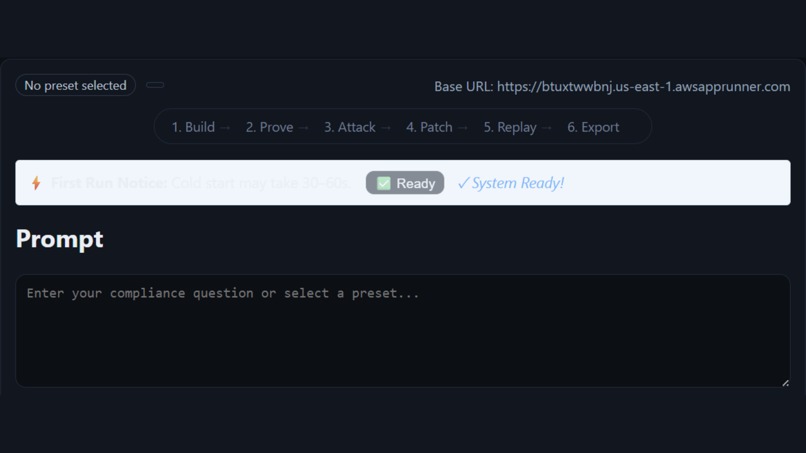Go to step 1. Build
The height and width of the screenshot is (453, 806).
coord(193,127)
